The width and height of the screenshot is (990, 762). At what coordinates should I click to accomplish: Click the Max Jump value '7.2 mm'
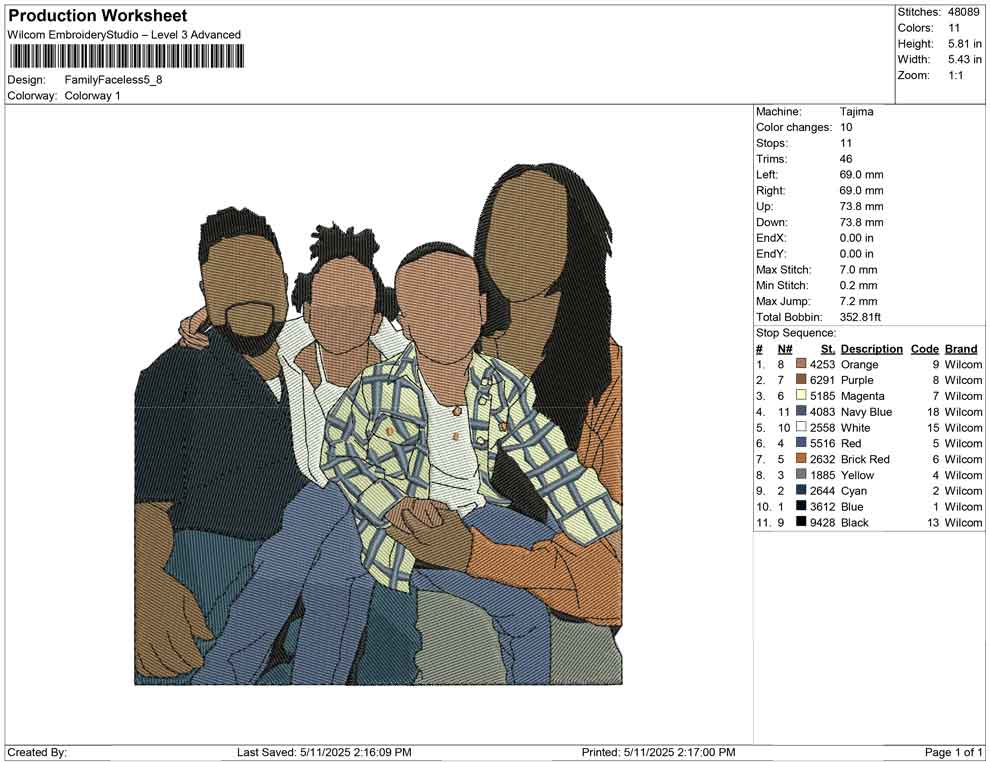point(859,301)
